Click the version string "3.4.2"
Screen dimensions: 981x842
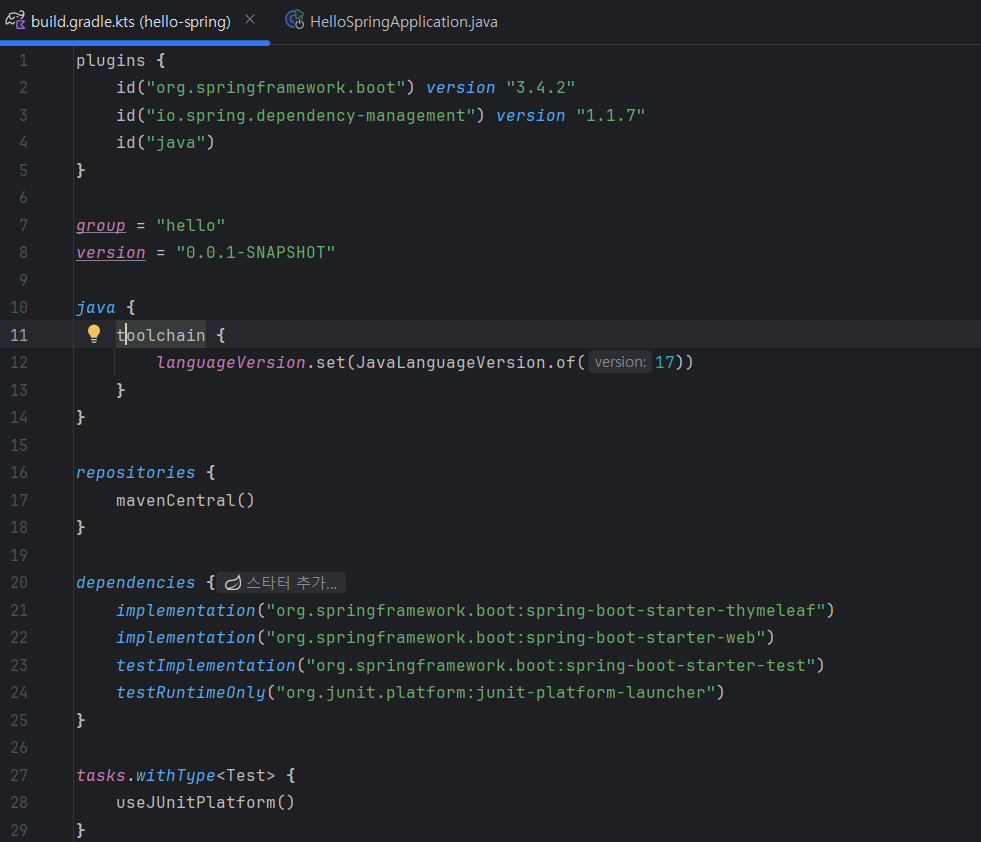click(541, 88)
